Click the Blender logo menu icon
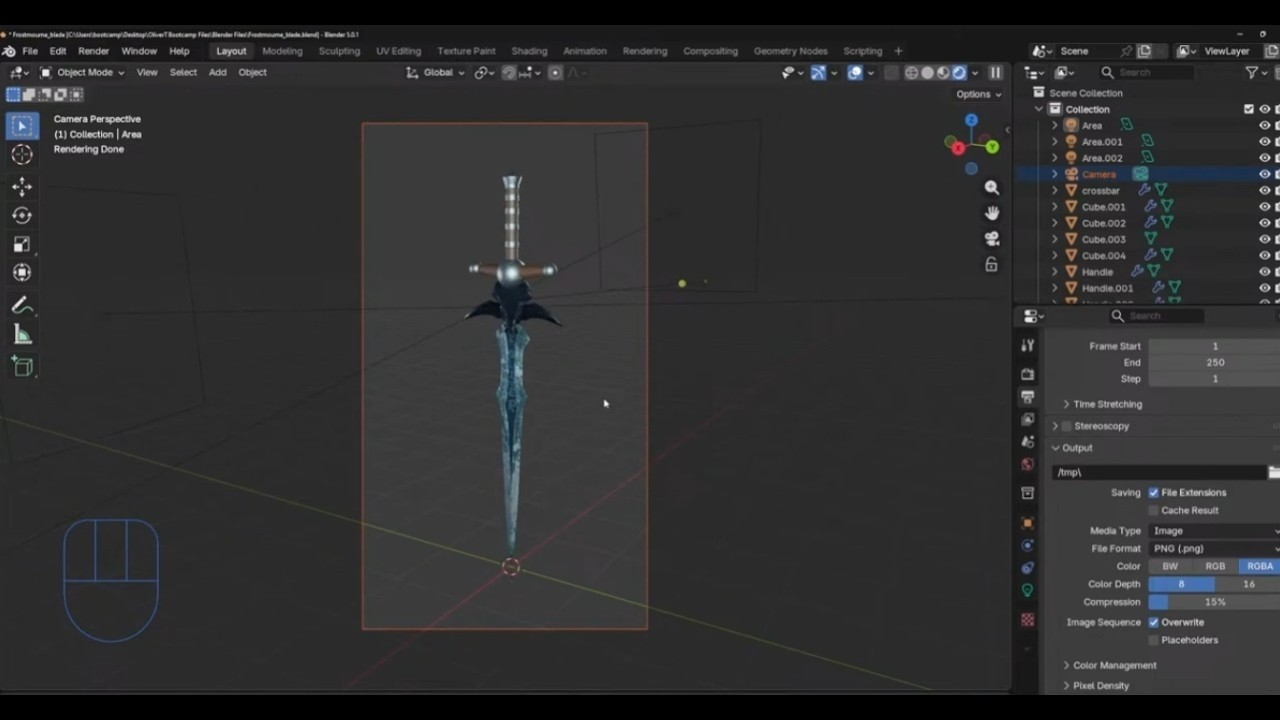Screen dimensions: 1280x720 (x=8, y=51)
